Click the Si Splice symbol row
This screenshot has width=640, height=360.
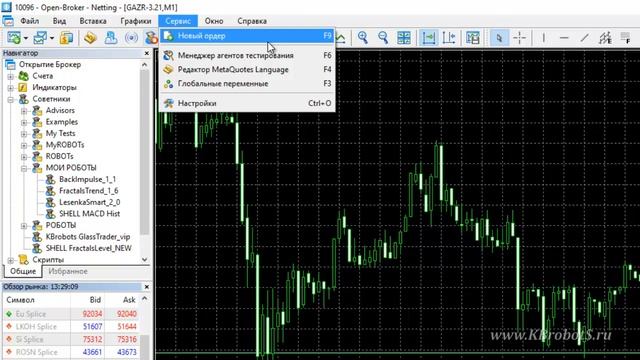click(71, 339)
